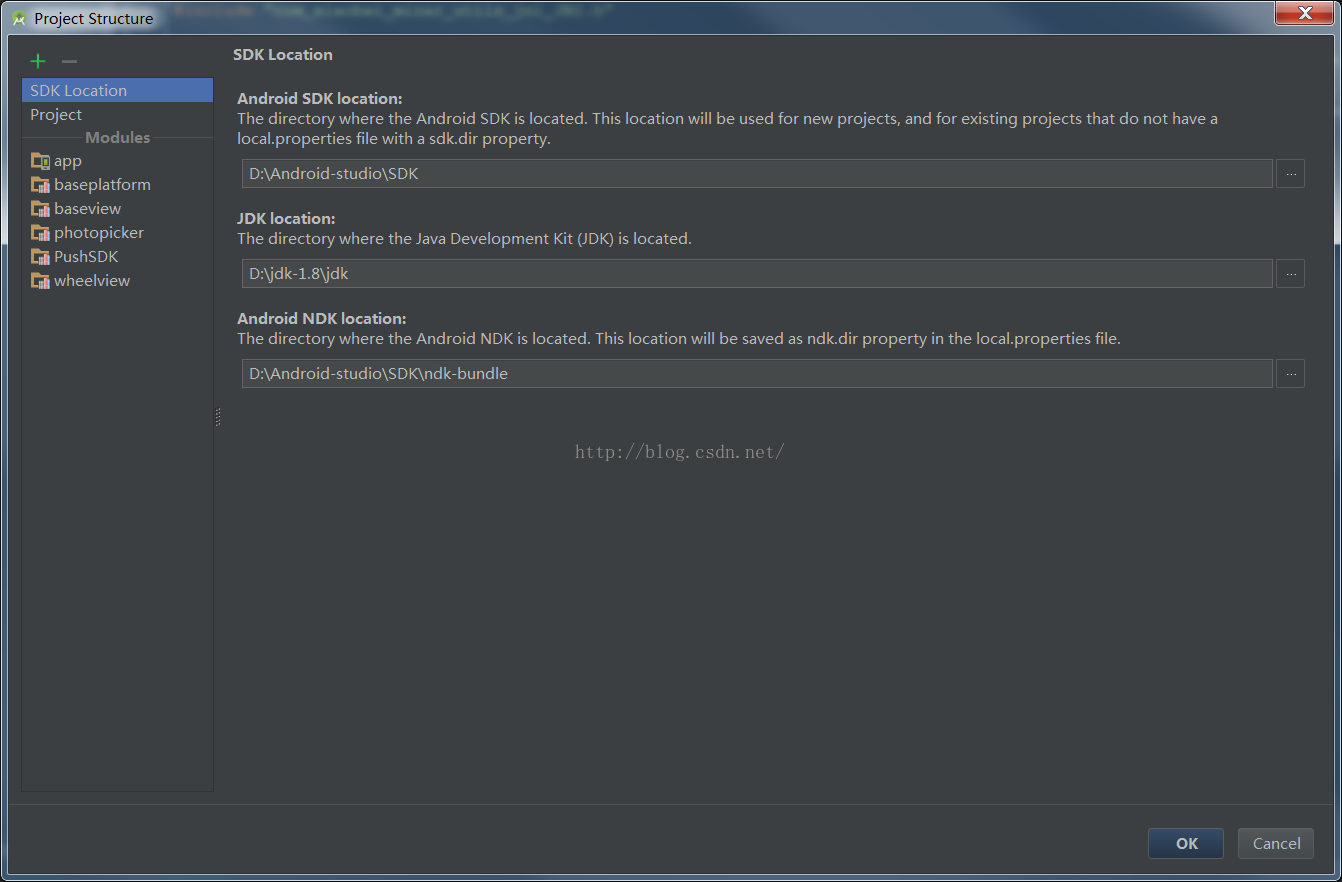Browse for the JDK location
Screen dimensions: 1342x882
coord(1290,274)
